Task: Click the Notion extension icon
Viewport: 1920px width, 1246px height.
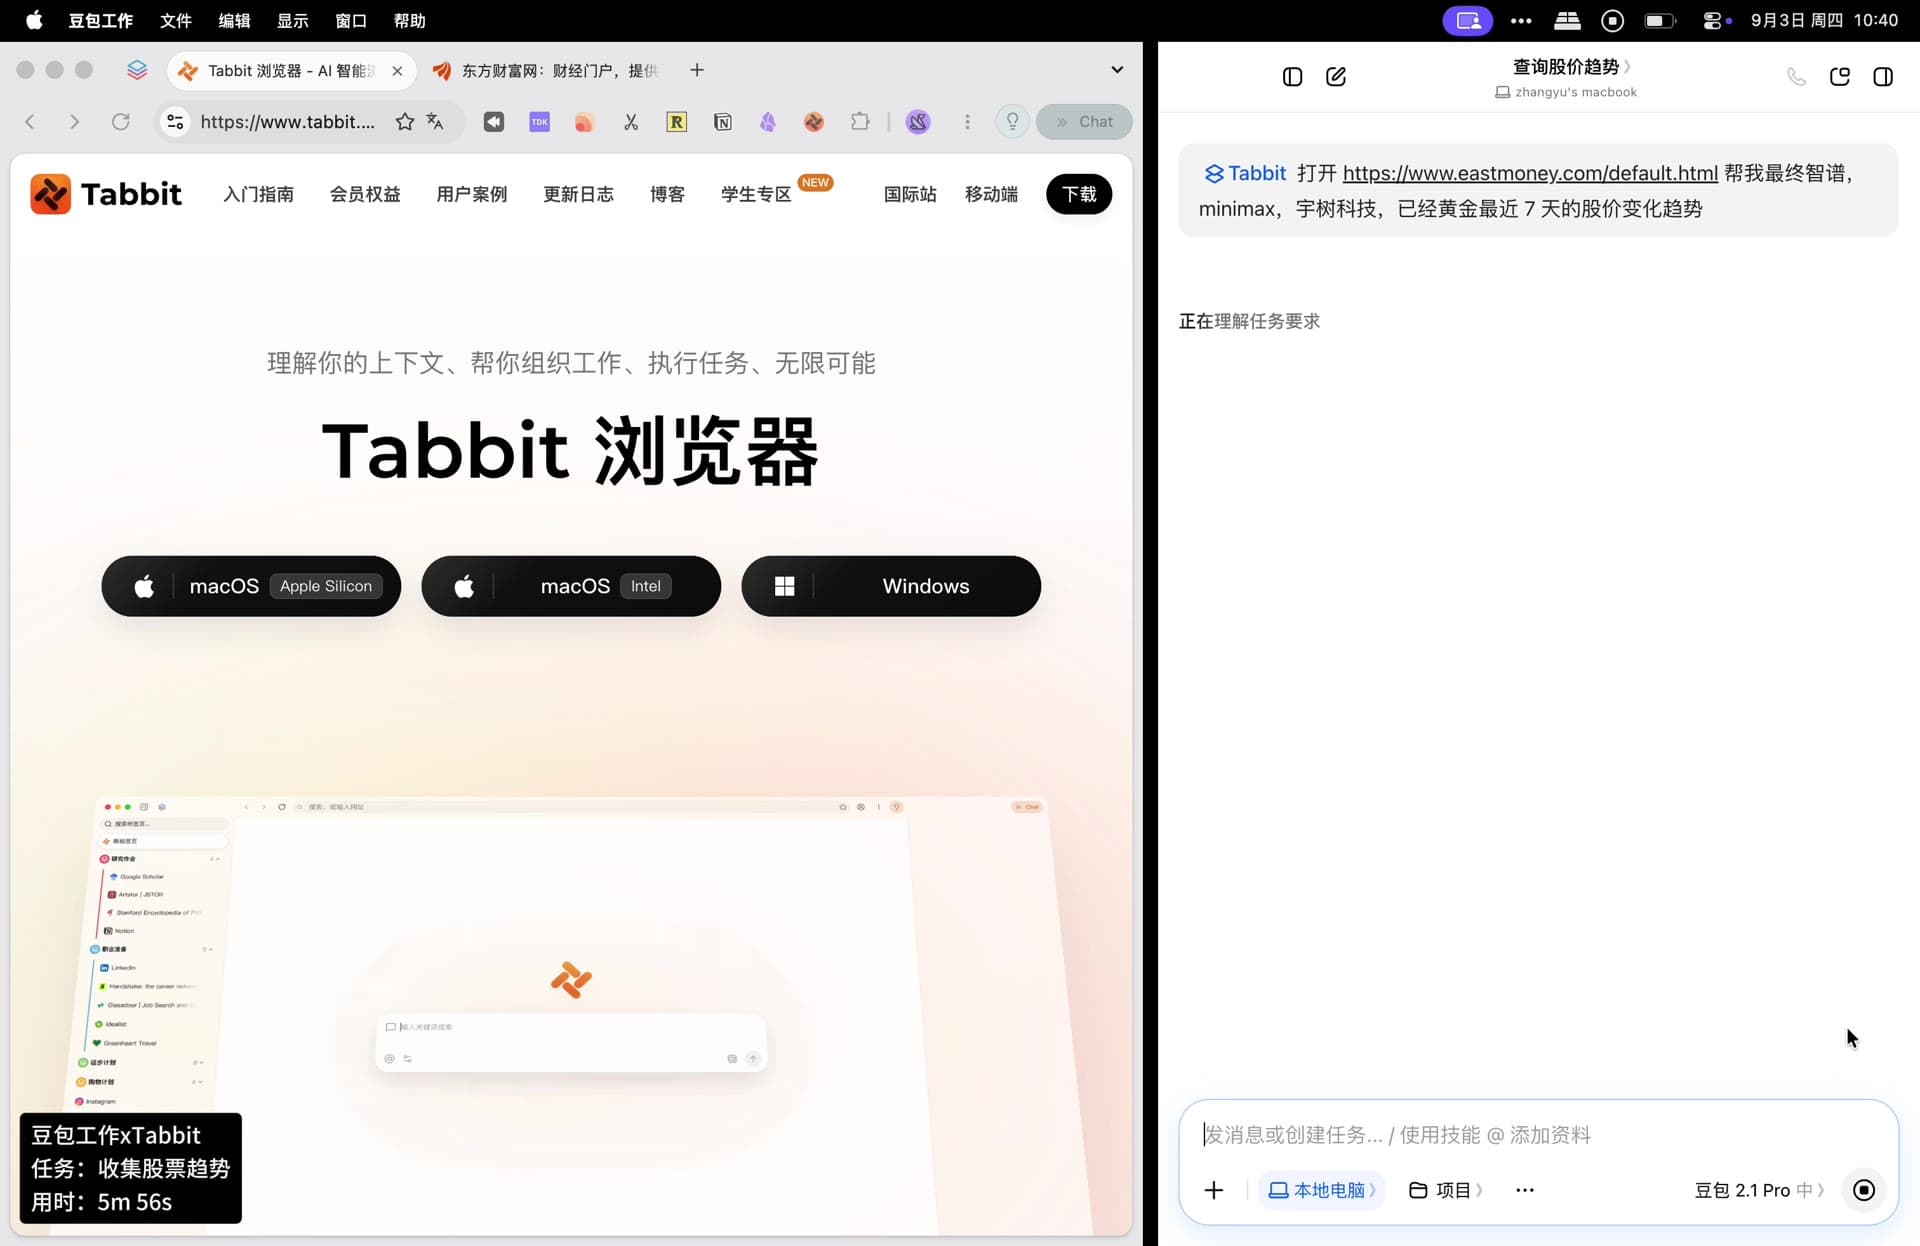Action: click(722, 121)
